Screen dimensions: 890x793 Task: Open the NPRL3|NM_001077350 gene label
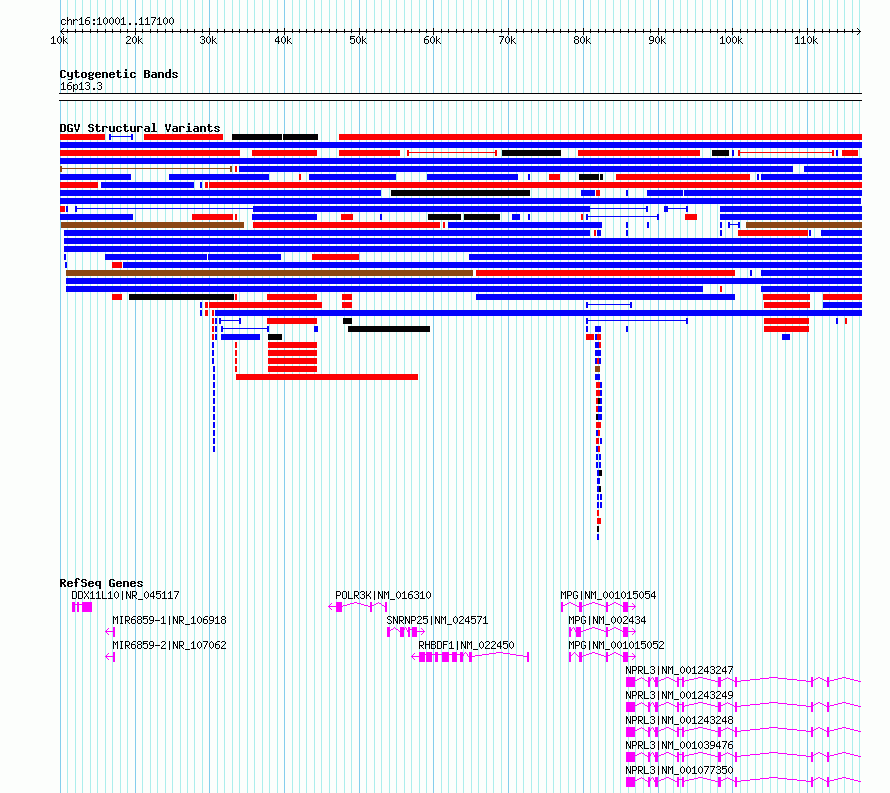tap(679, 770)
